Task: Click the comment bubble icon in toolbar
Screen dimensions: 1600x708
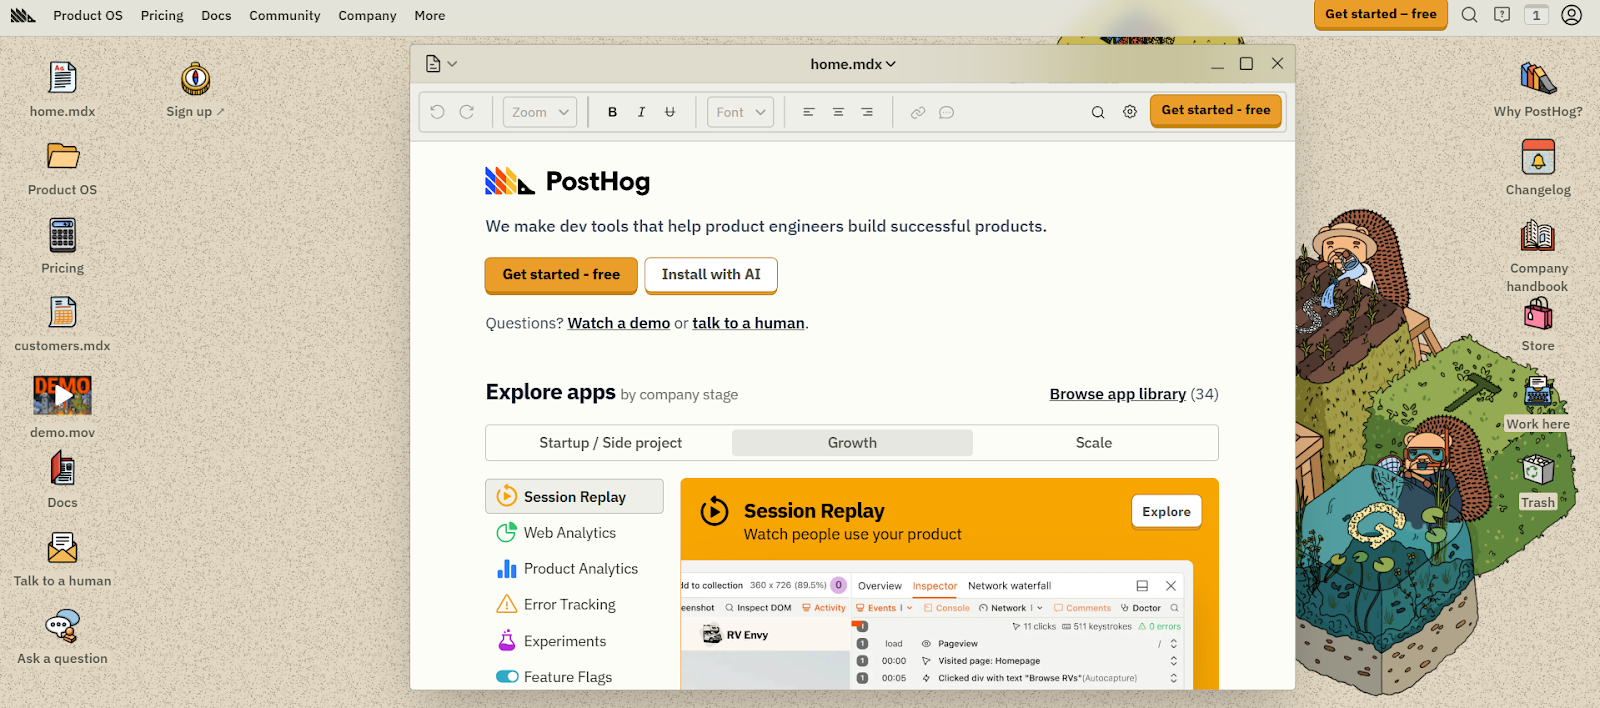Action: click(x=946, y=112)
